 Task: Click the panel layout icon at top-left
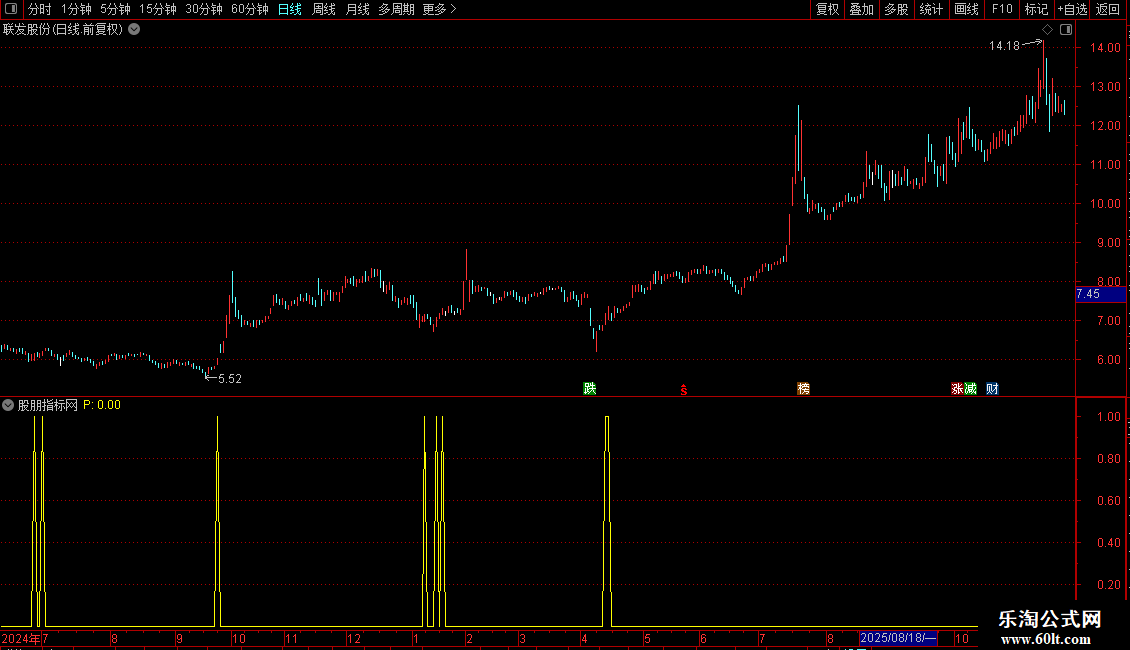coord(11,9)
